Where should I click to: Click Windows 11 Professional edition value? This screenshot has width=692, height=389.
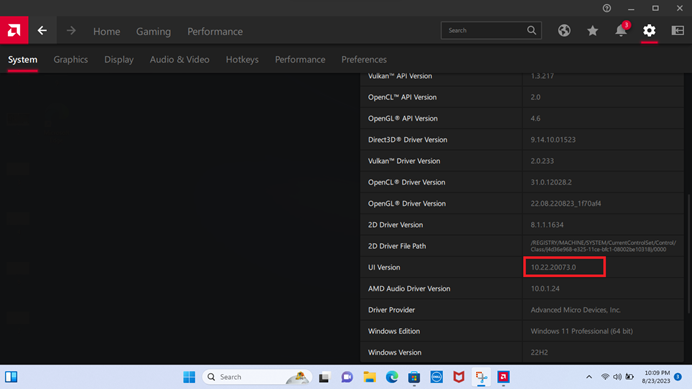point(581,331)
